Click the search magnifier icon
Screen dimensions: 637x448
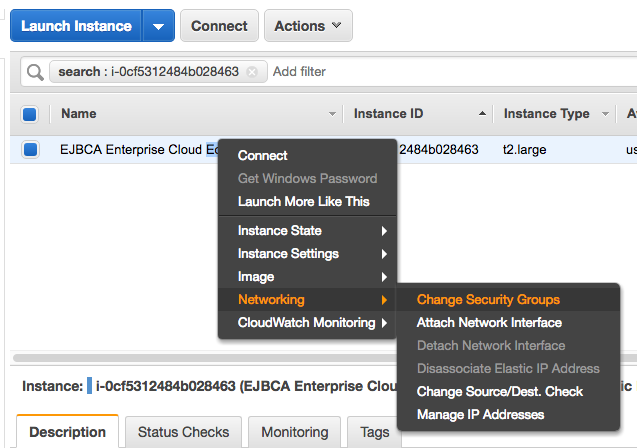(x=35, y=72)
